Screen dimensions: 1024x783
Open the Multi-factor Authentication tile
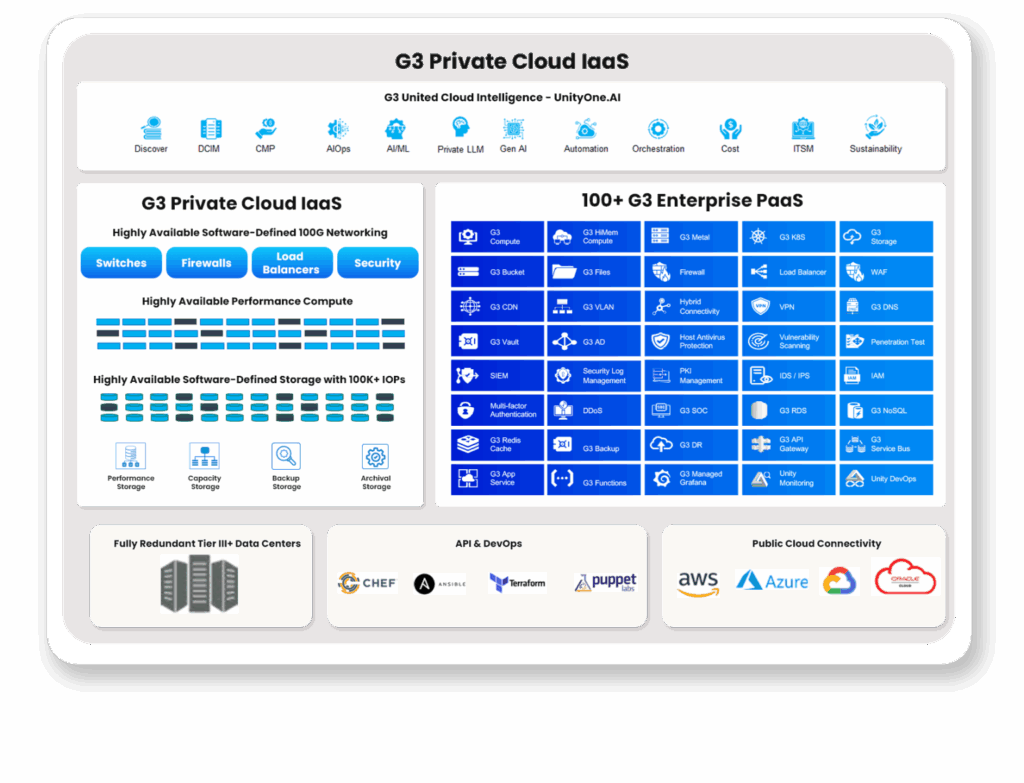click(497, 410)
